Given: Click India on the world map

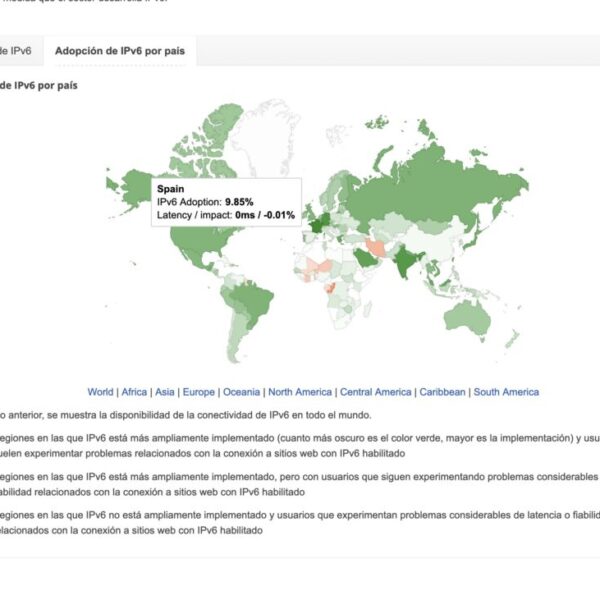Looking at the screenshot, I should [x=406, y=260].
